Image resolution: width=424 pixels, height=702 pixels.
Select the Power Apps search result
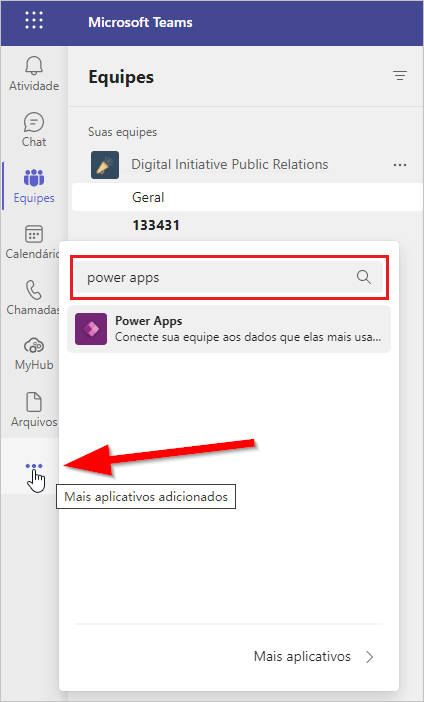(229, 329)
